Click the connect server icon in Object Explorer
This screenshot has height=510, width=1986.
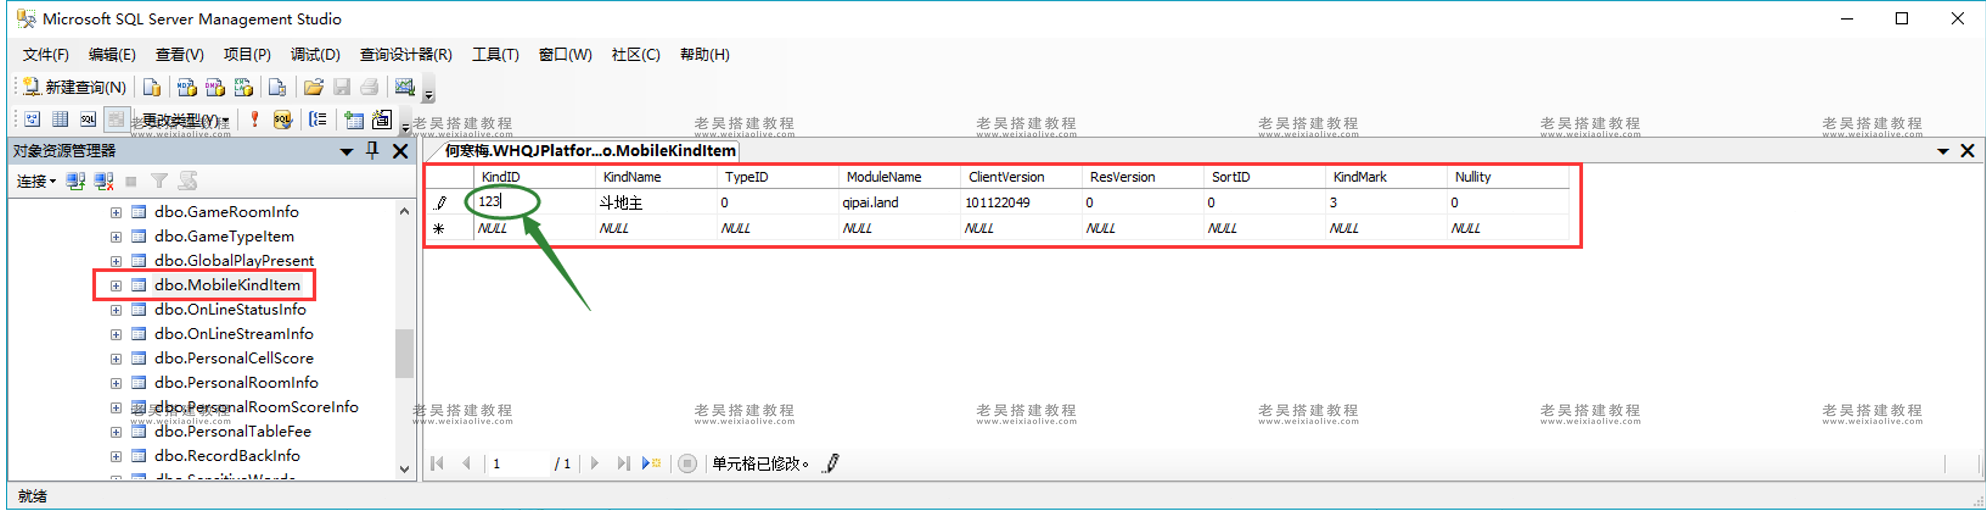75,181
